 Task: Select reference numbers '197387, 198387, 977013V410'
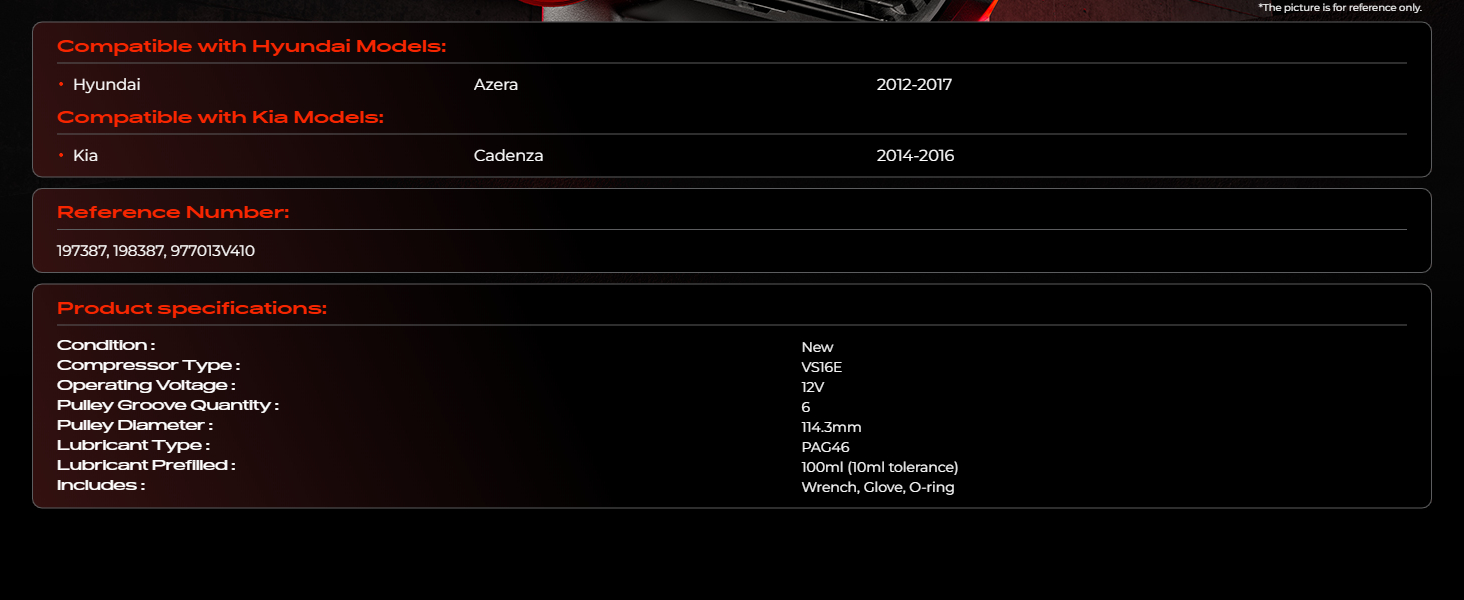[156, 251]
